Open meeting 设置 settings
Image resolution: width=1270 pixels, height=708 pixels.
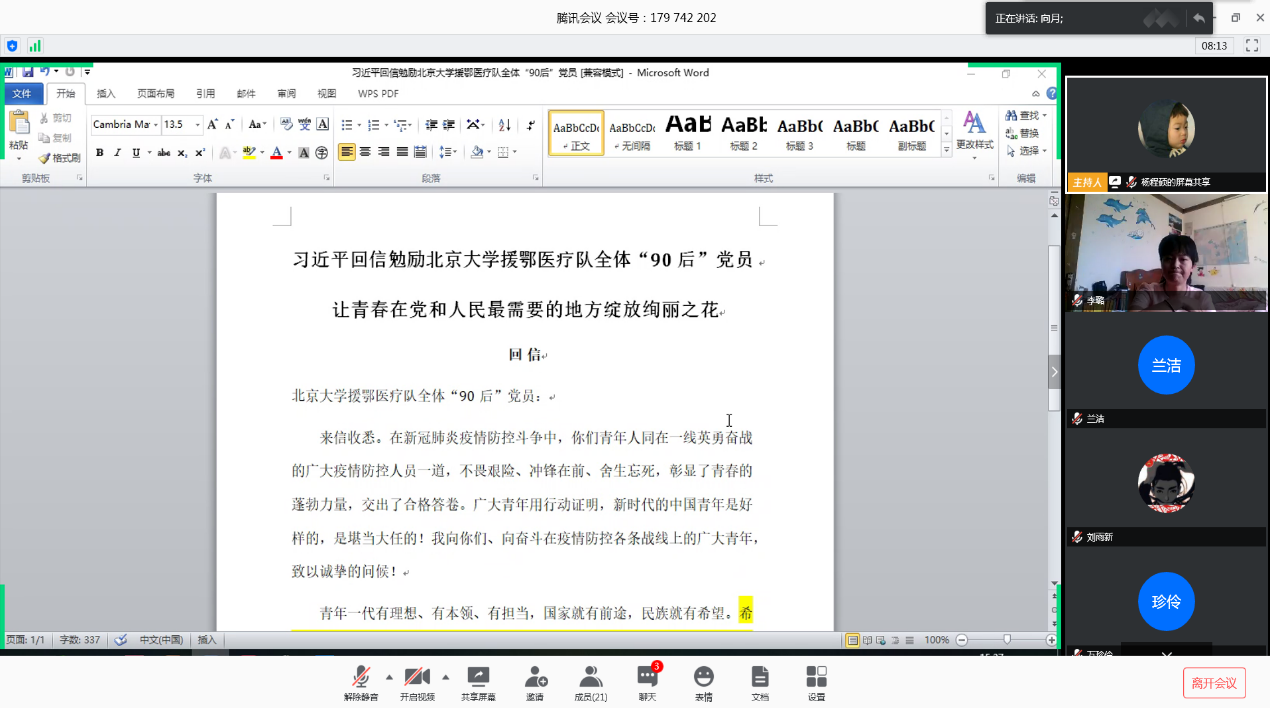coord(816,682)
